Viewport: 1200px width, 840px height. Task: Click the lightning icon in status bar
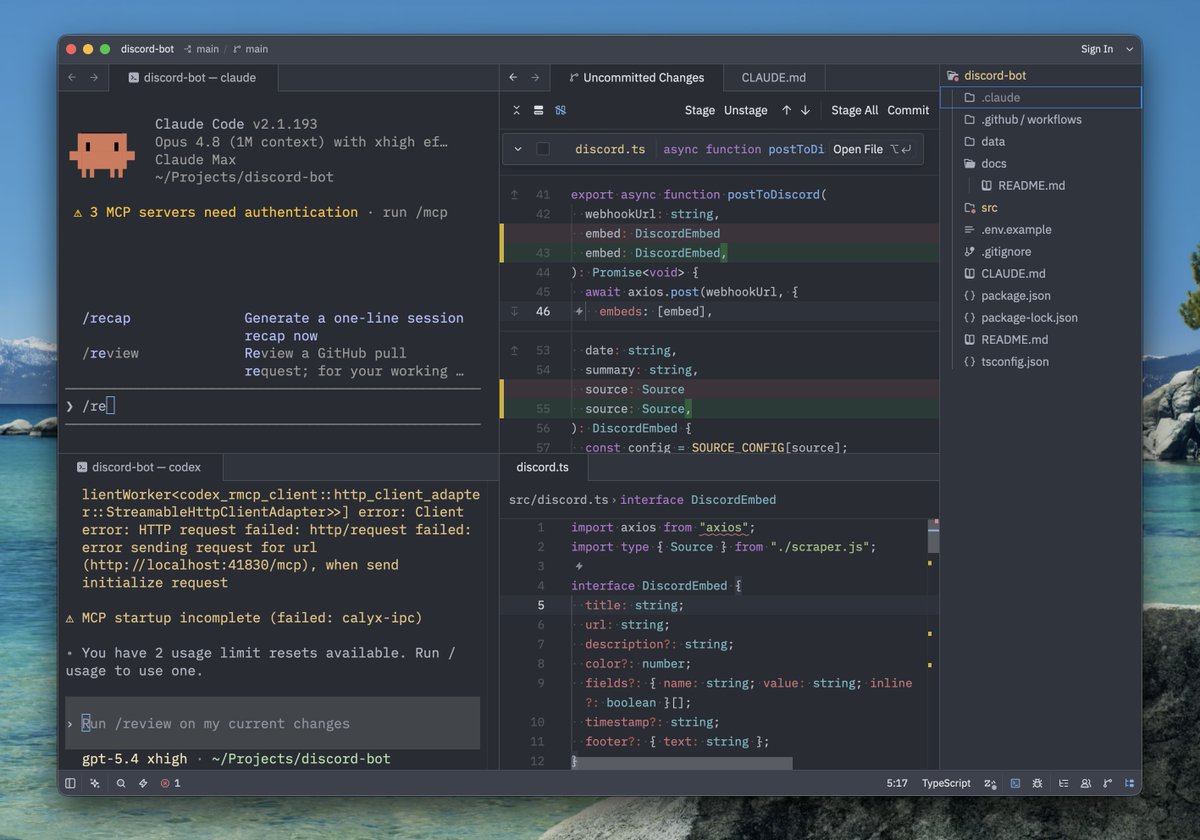[x=144, y=783]
